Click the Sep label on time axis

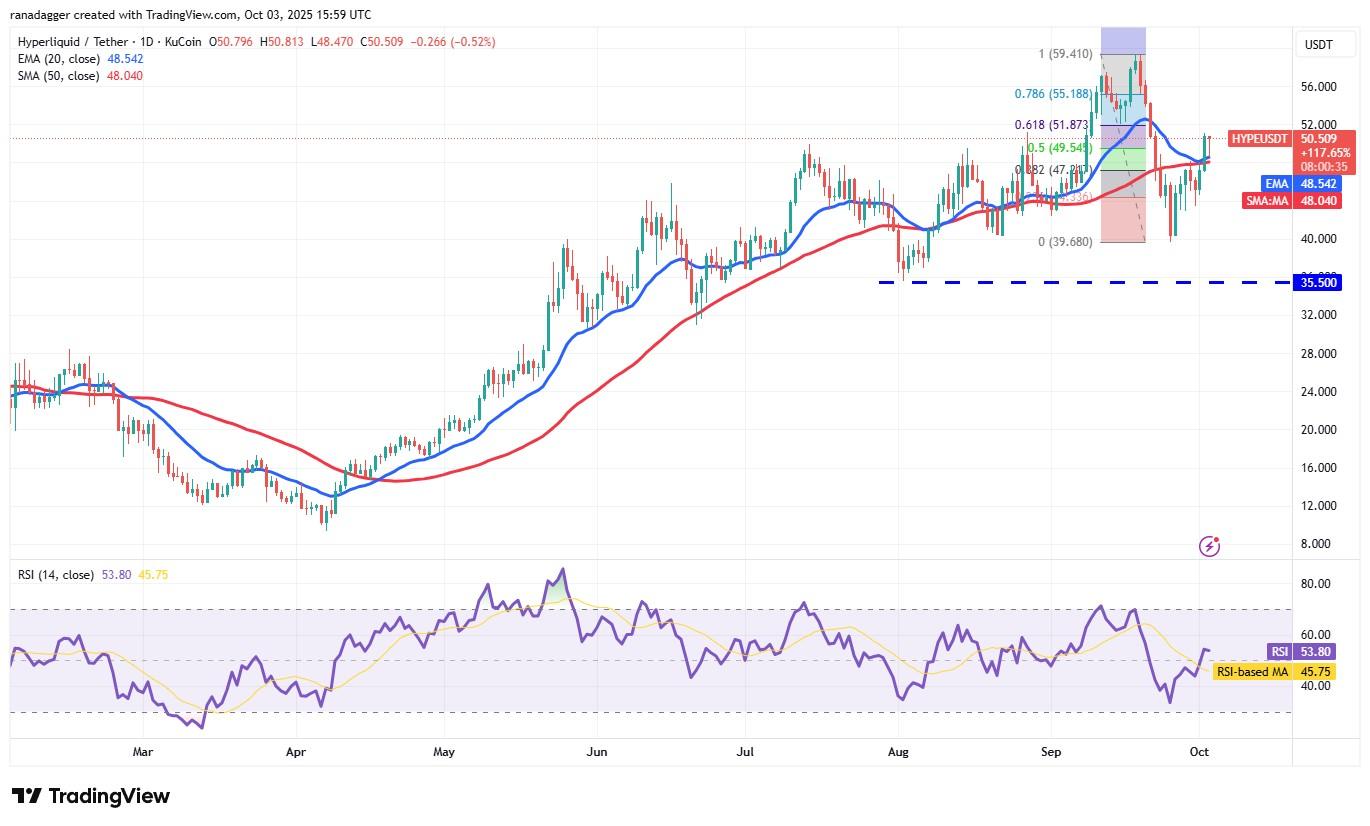coord(1050,751)
